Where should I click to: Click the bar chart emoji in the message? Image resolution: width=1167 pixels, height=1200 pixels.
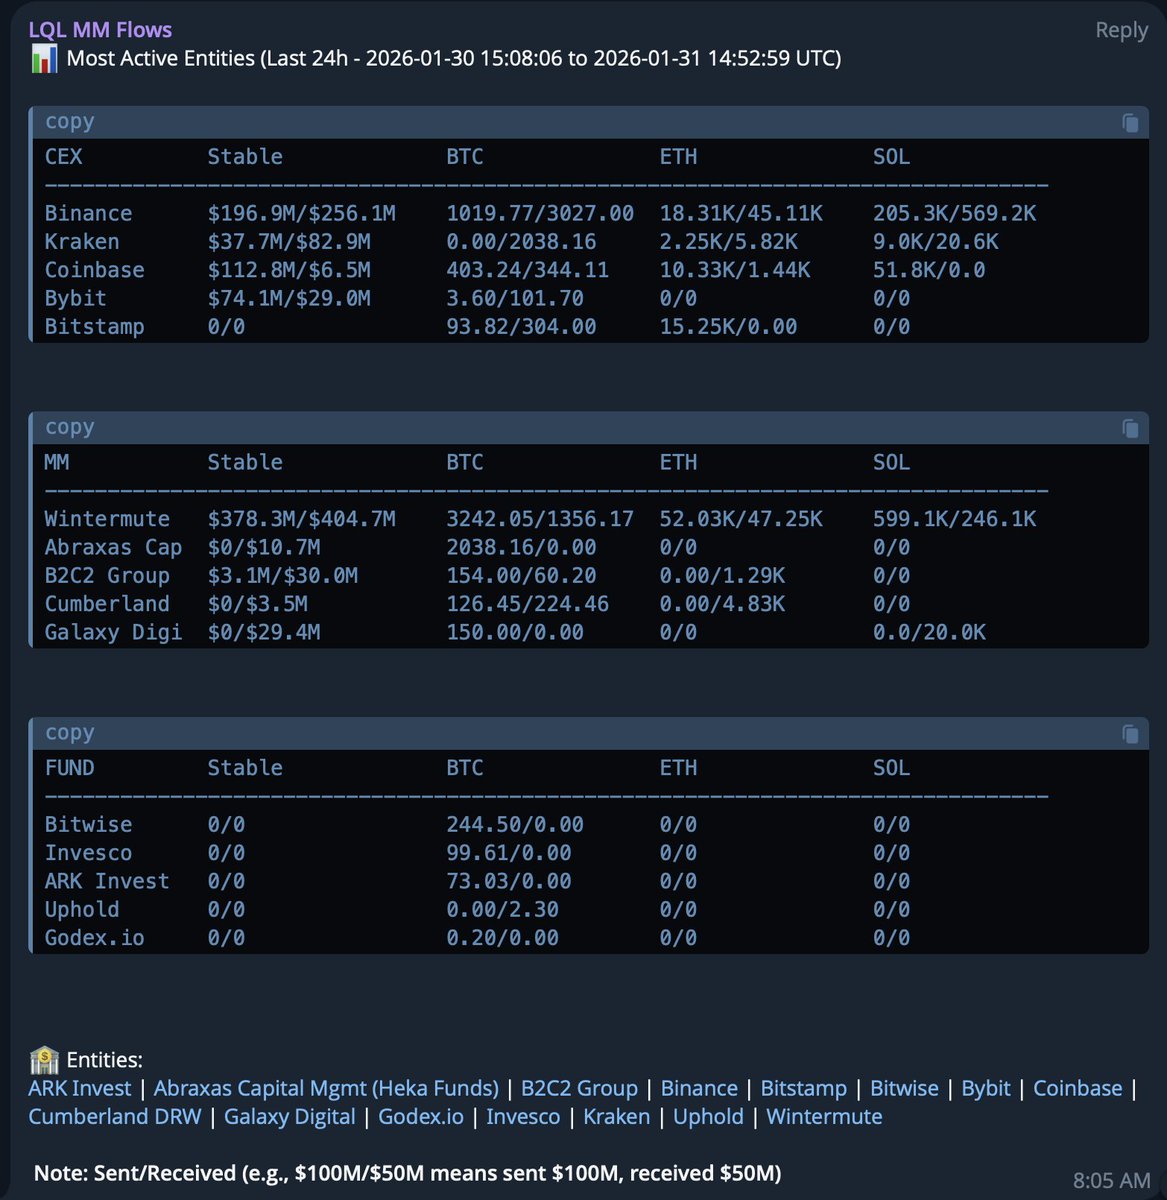click(43, 58)
